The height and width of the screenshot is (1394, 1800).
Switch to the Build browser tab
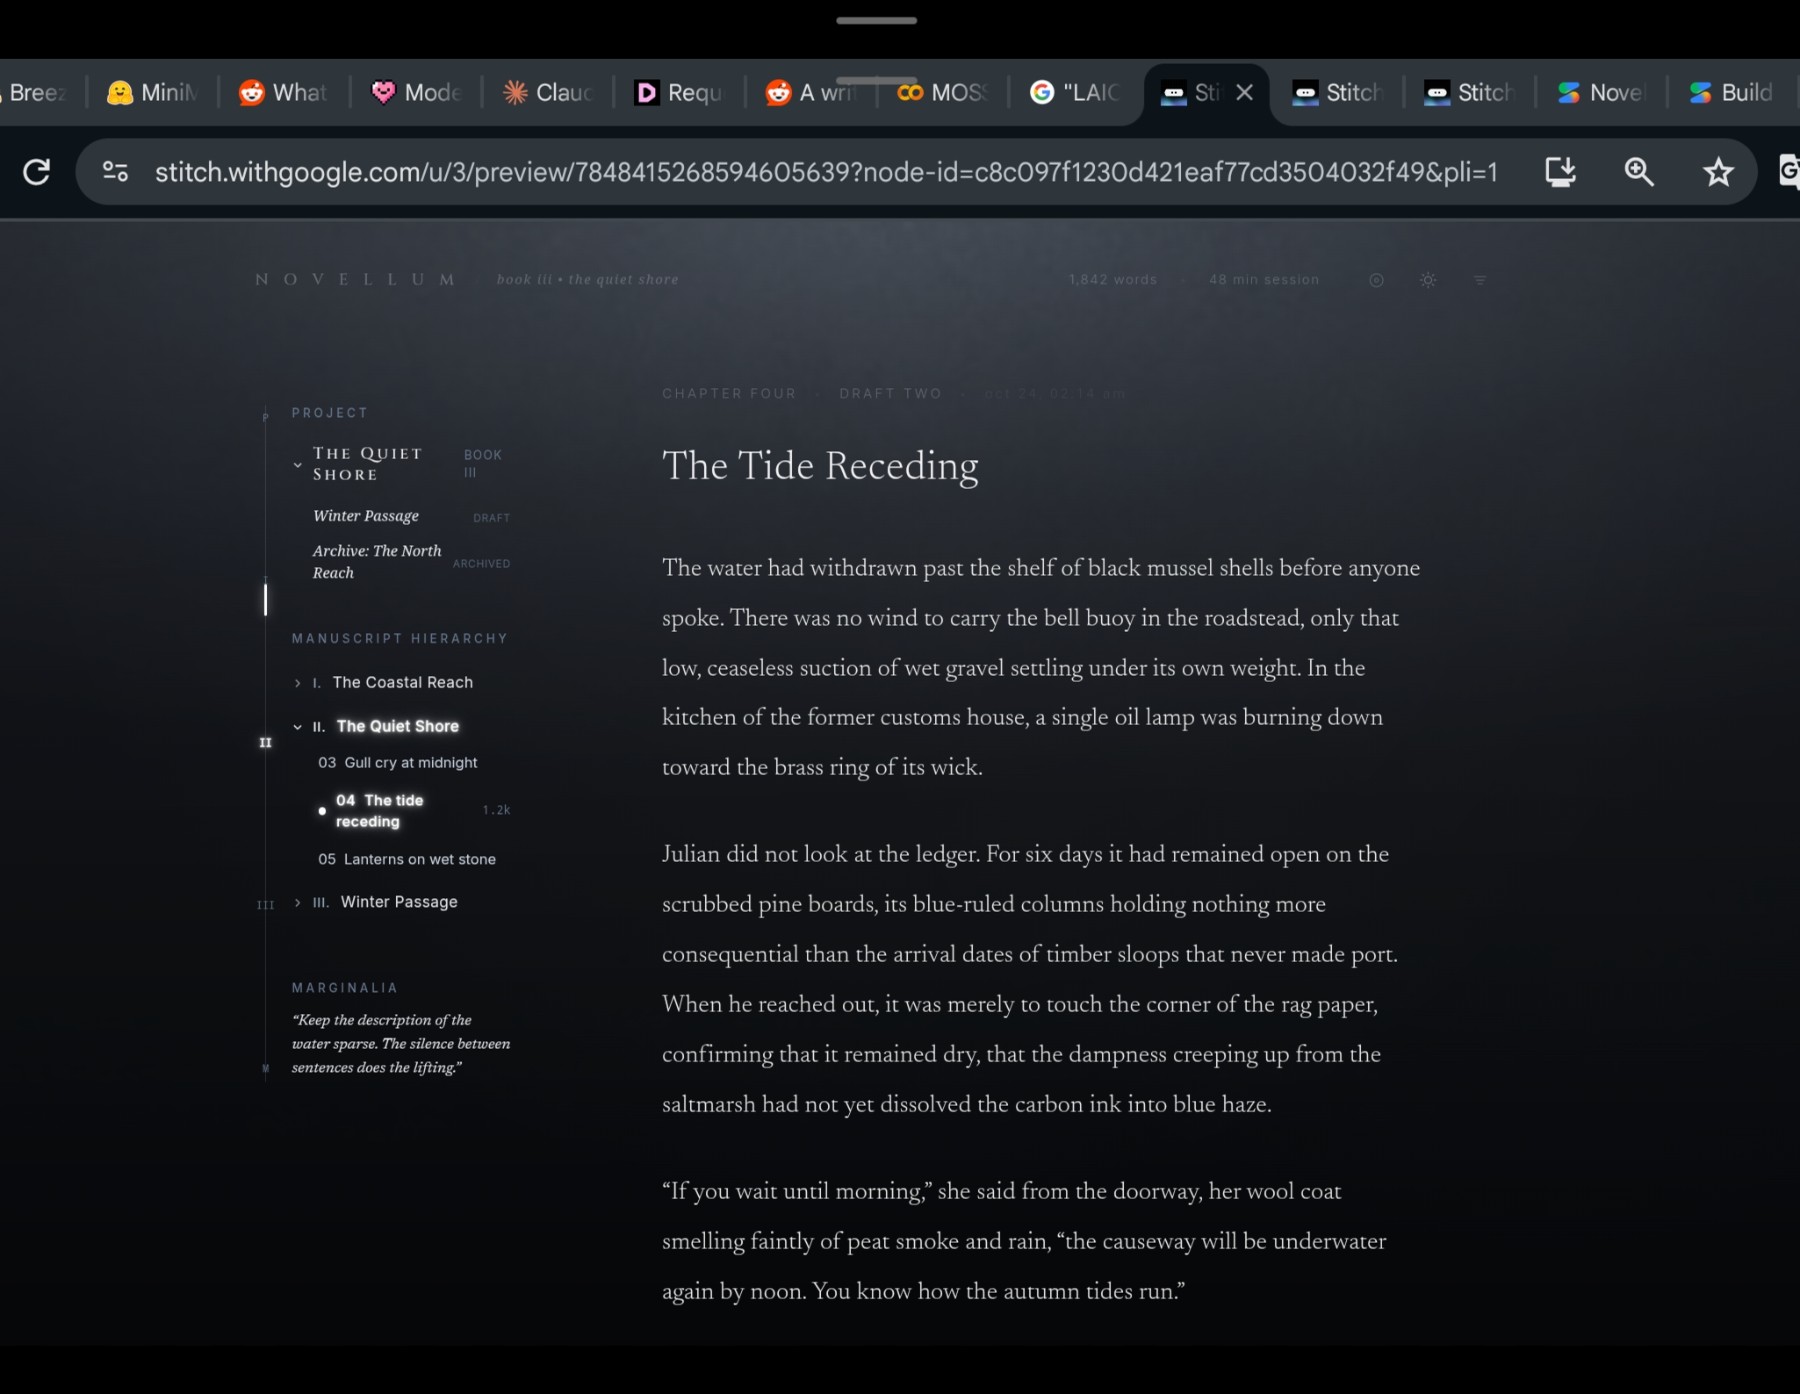(x=1732, y=93)
